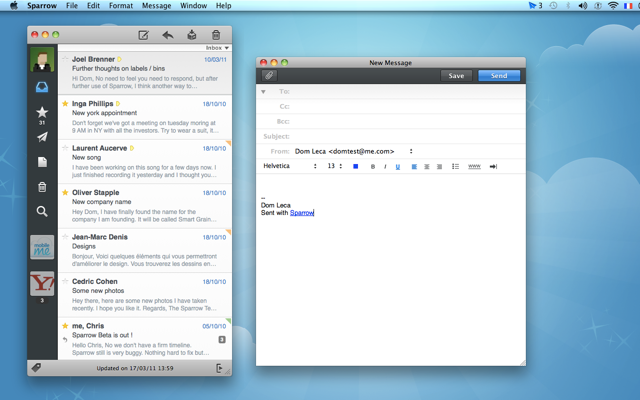Screen dimensions: 640x400
Task: Switch to MobileMe account
Action: tap(42, 247)
